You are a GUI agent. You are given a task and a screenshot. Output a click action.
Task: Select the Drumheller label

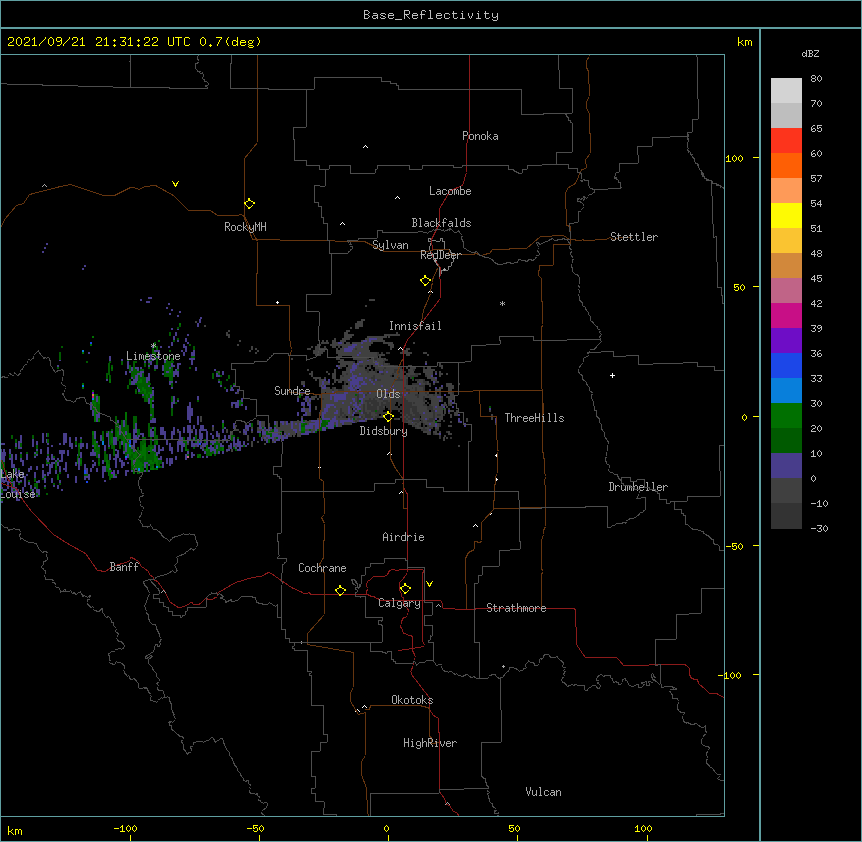[x=638, y=487]
